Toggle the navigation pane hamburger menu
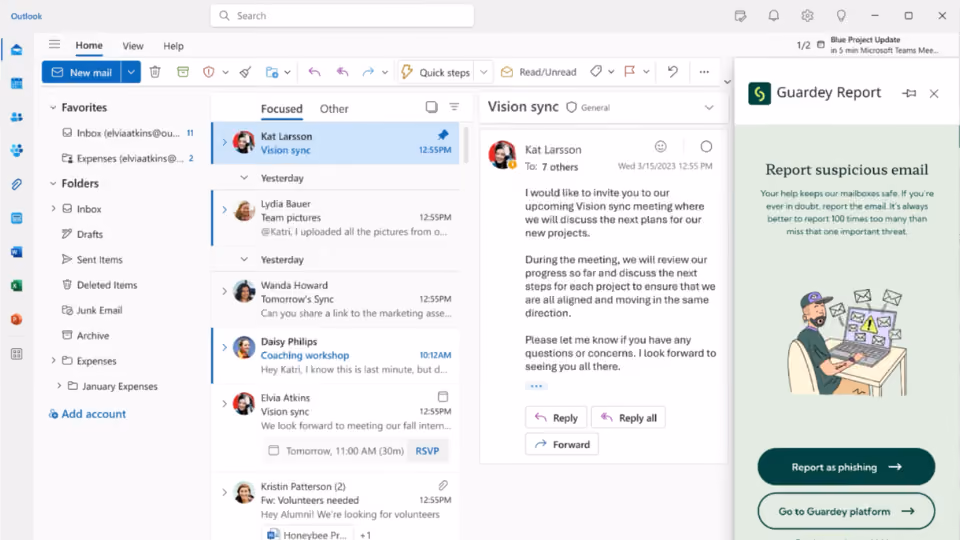The image size is (960, 540). tap(54, 44)
